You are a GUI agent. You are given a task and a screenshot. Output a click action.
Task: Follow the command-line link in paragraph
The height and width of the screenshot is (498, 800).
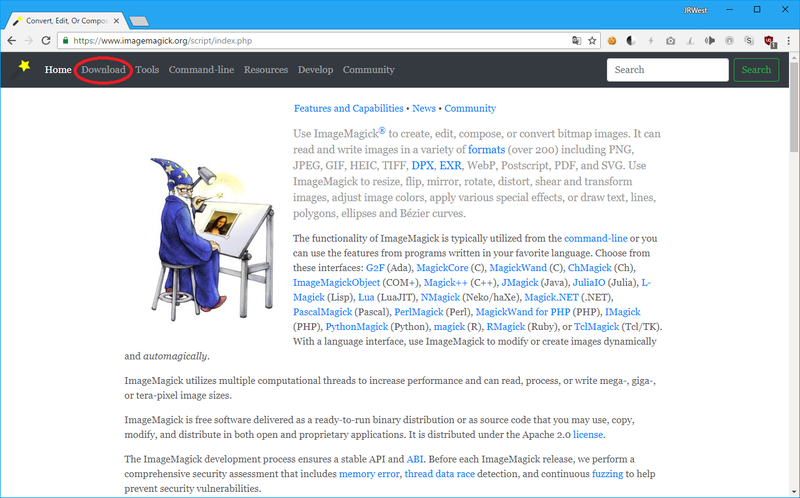[595, 238]
